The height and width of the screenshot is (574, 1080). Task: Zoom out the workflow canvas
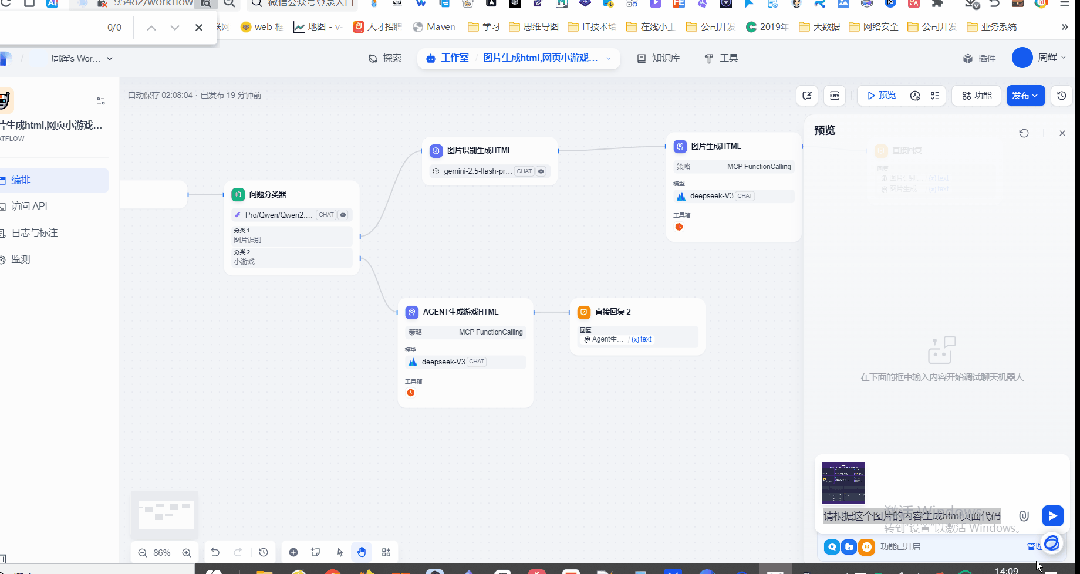pyautogui.click(x=143, y=553)
